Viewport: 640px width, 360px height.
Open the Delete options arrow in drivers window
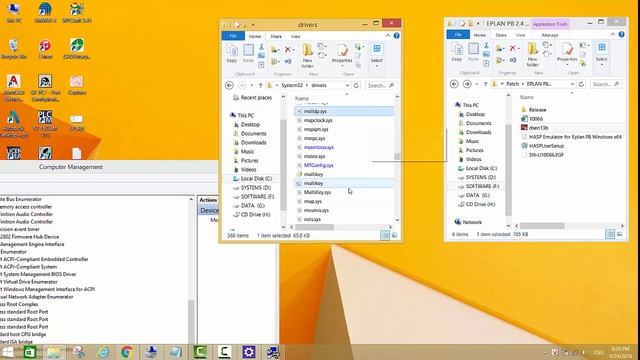[x=294, y=50]
